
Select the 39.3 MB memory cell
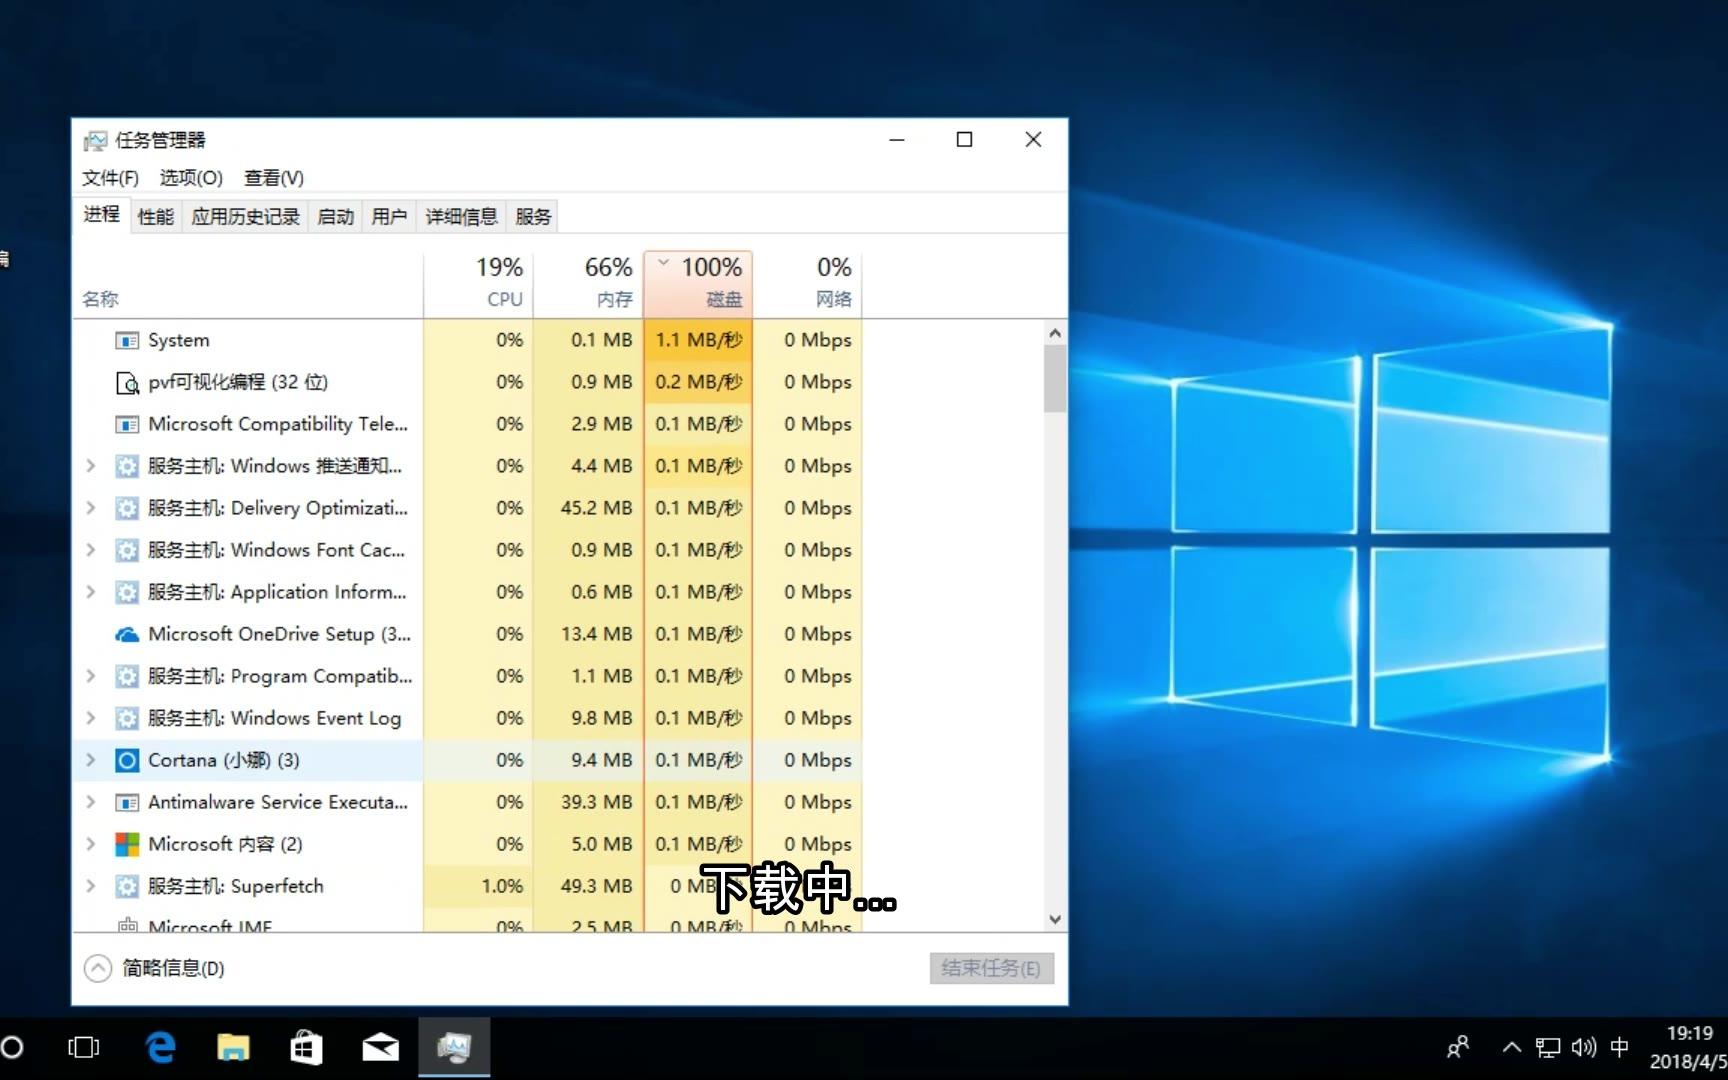[x=588, y=803]
